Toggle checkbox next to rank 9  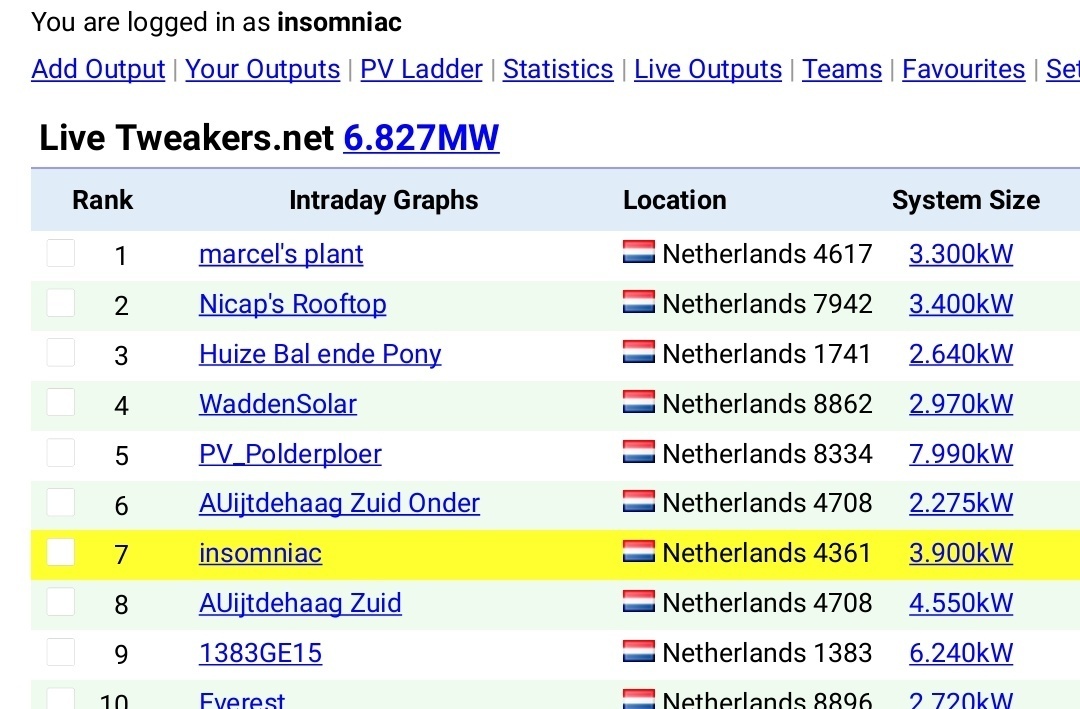[x=61, y=652]
